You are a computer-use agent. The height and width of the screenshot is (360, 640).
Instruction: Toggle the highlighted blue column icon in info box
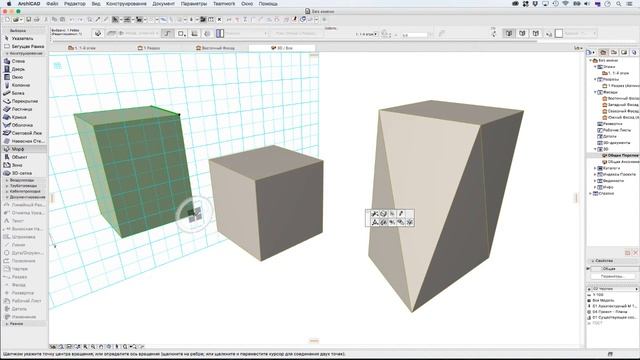[220, 33]
